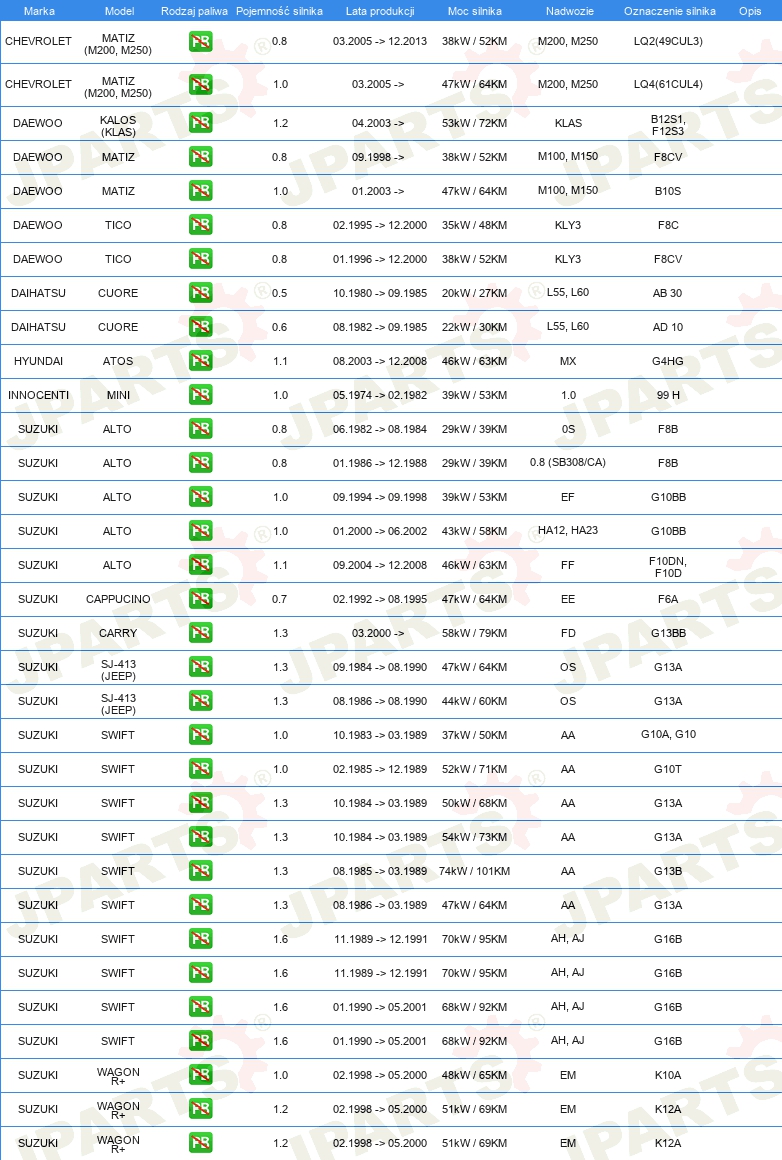
Task: Click fuel icon in Daihatsu Cuore AD 10 row
Action: pos(200,327)
